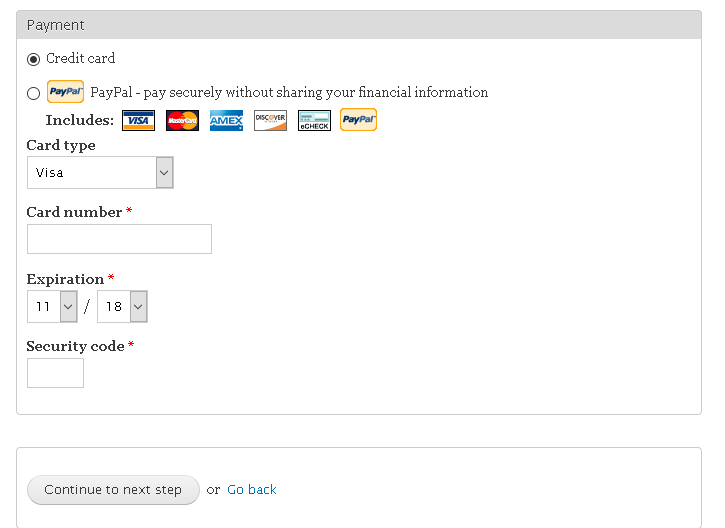This screenshot has height=528, width=725.
Task: Click the AMEX card logo icon
Action: click(226, 121)
